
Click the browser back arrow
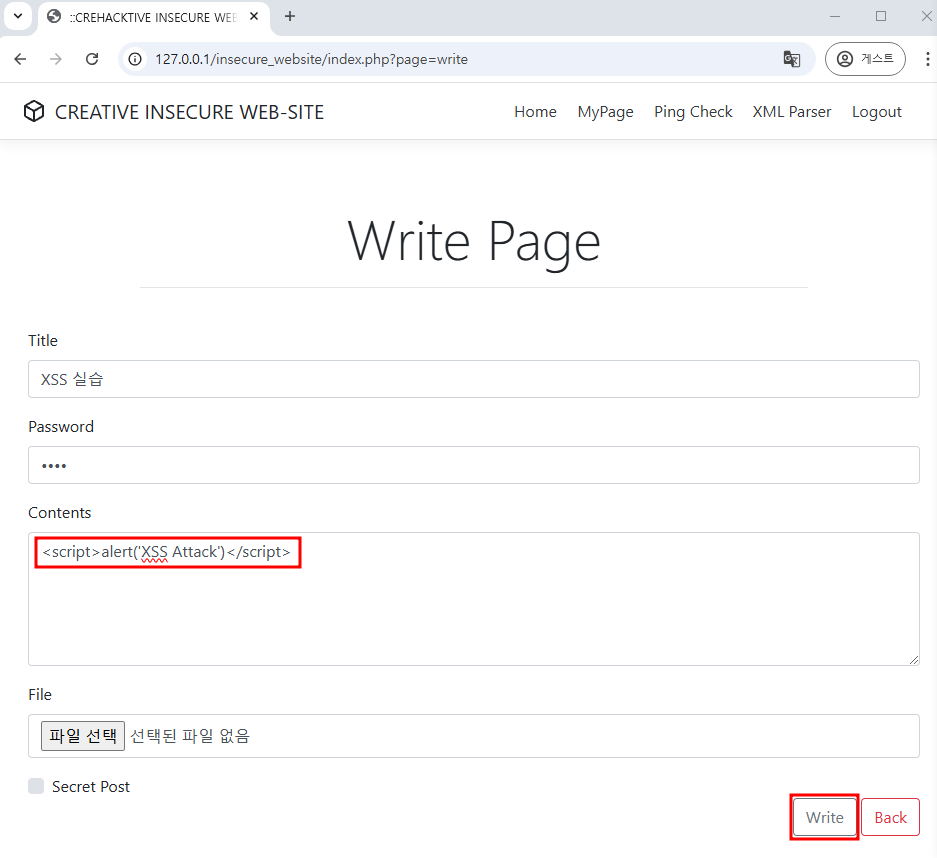coord(20,59)
